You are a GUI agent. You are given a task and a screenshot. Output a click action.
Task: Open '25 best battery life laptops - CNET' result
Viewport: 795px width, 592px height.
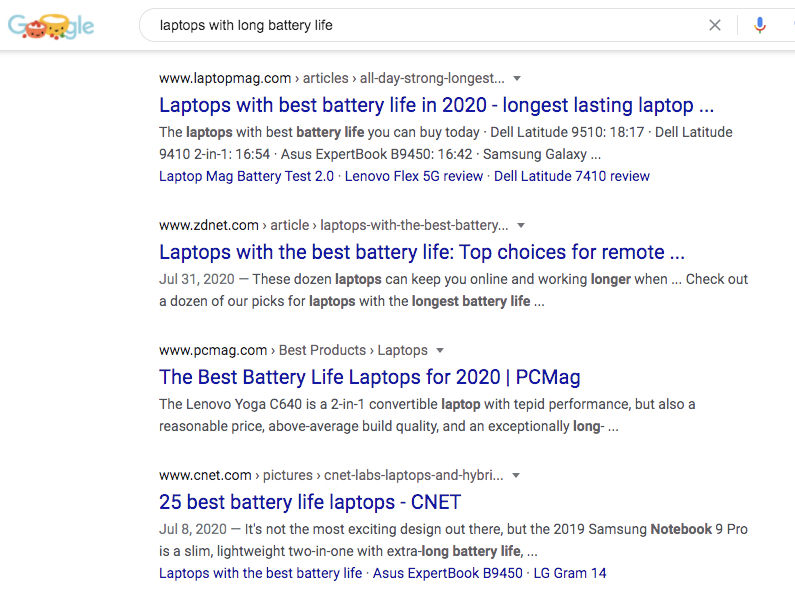click(310, 502)
